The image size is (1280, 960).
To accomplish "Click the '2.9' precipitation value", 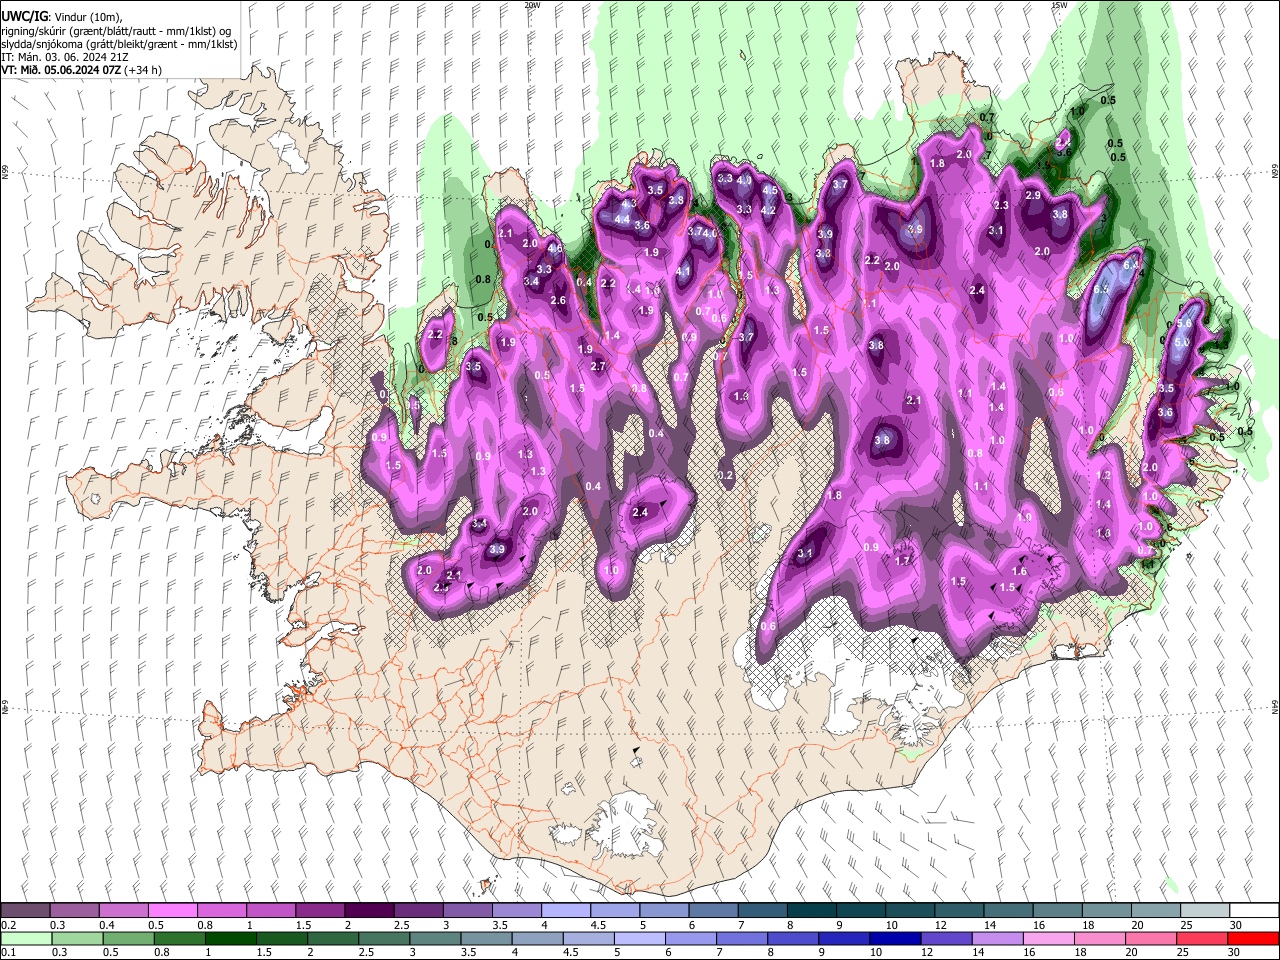I will 1033,195.
